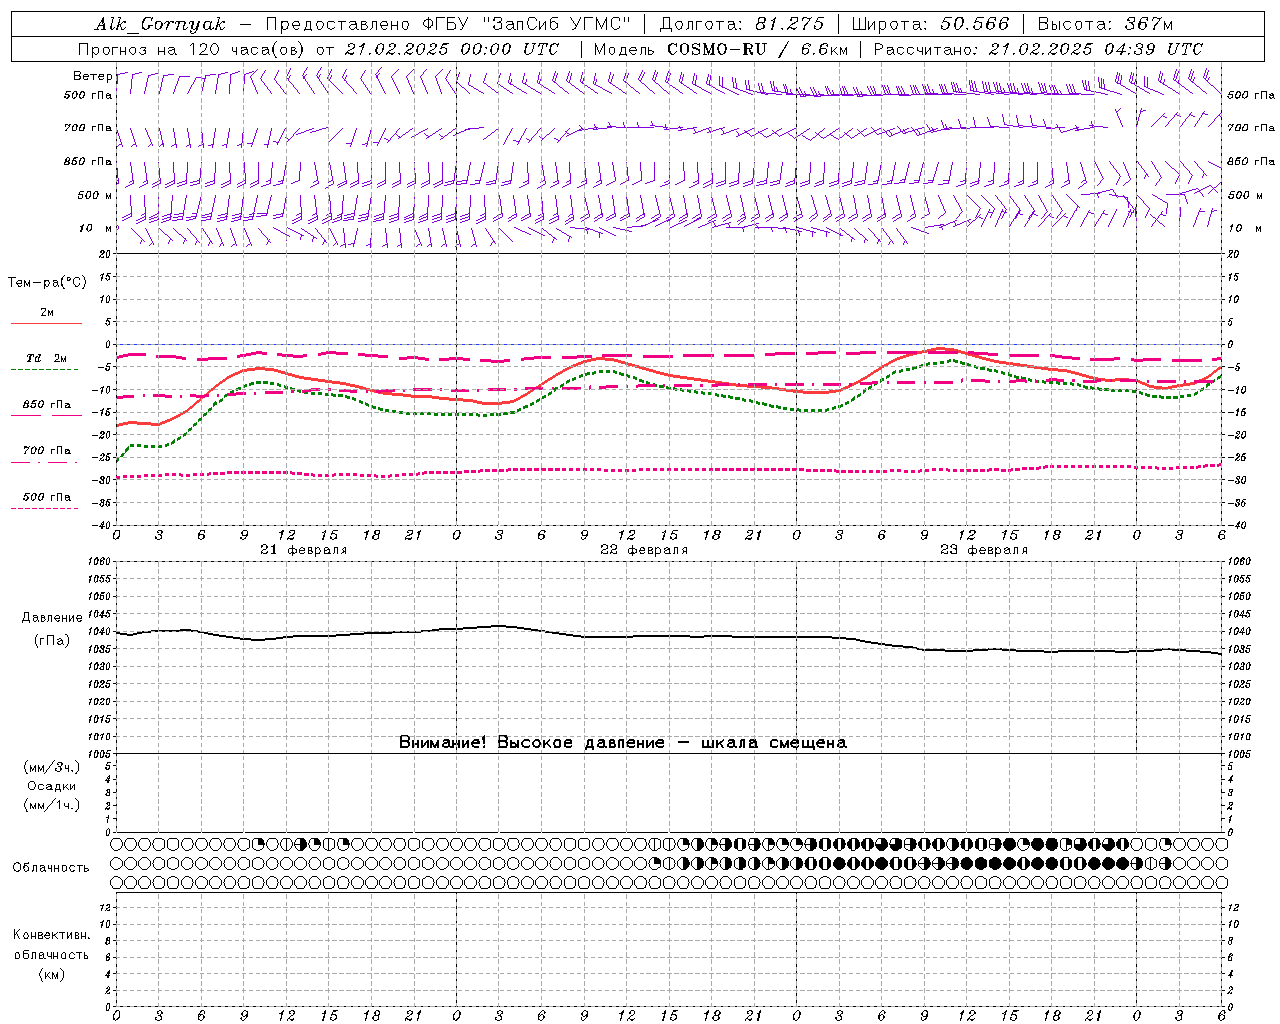Click the '(гПа)' unit label under Давление

pyautogui.click(x=52, y=641)
